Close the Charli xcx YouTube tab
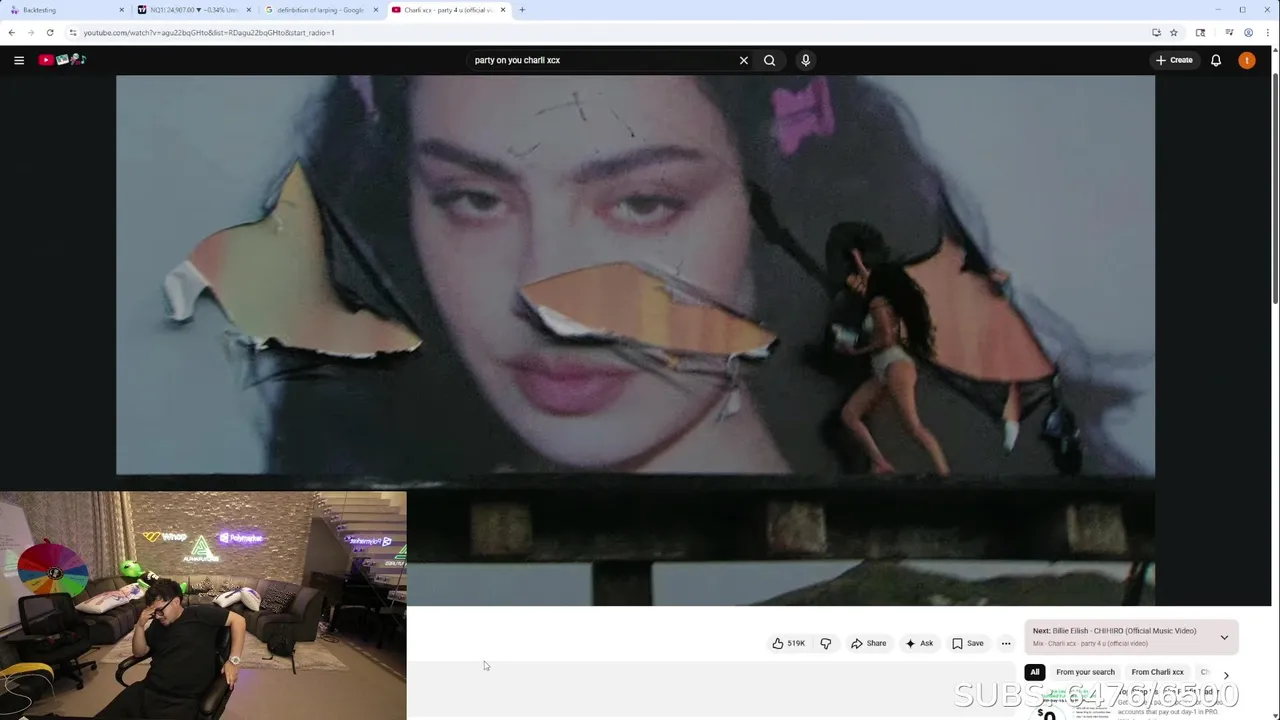Viewport: 1280px width, 720px height. [x=503, y=10]
